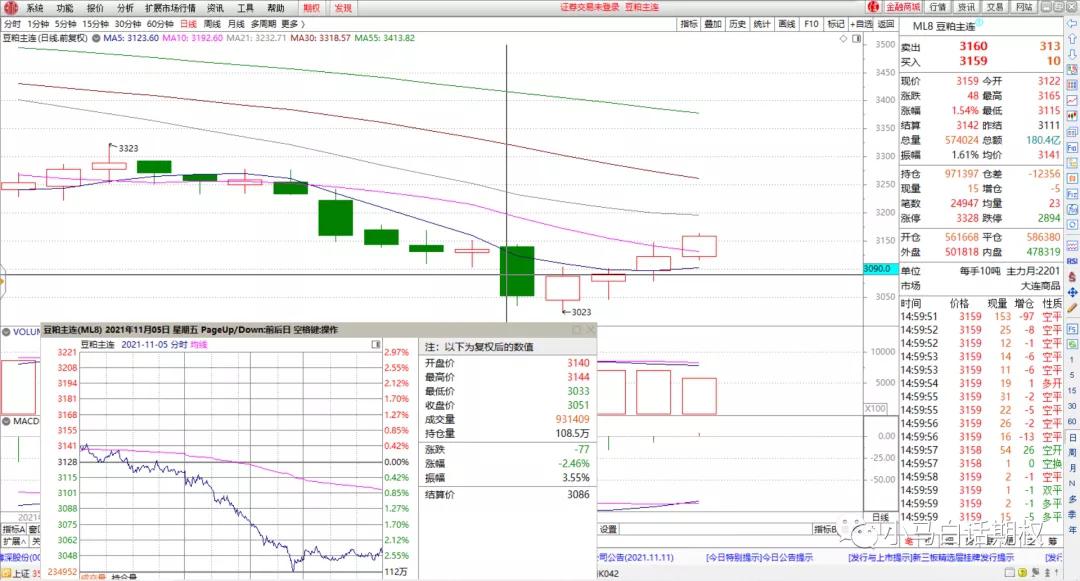The height and width of the screenshot is (581, 1080).
Task: Click the 均线 legend in intraday popup
Action: pos(199,342)
